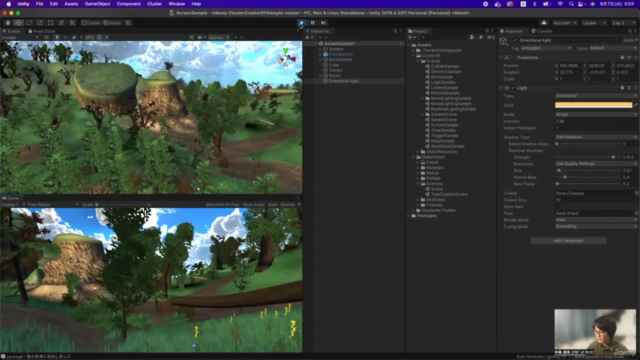The height and width of the screenshot is (360, 640).
Task: Select the Hand tool in toolbar
Action: tap(8, 23)
